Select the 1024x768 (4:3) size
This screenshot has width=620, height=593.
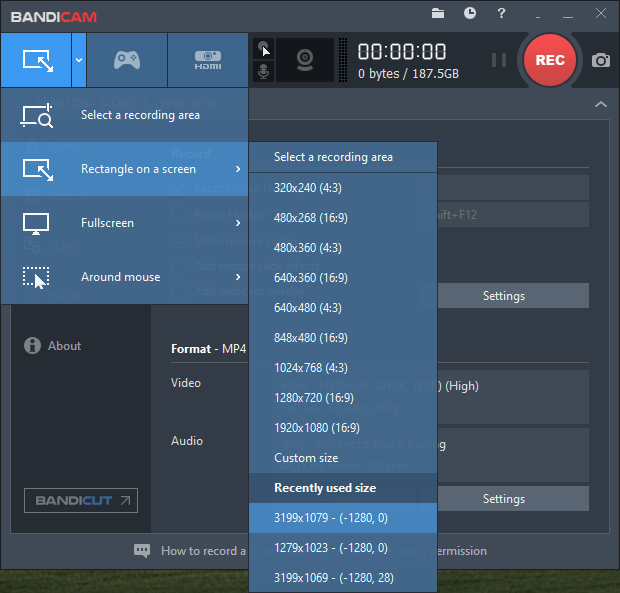click(x=343, y=368)
